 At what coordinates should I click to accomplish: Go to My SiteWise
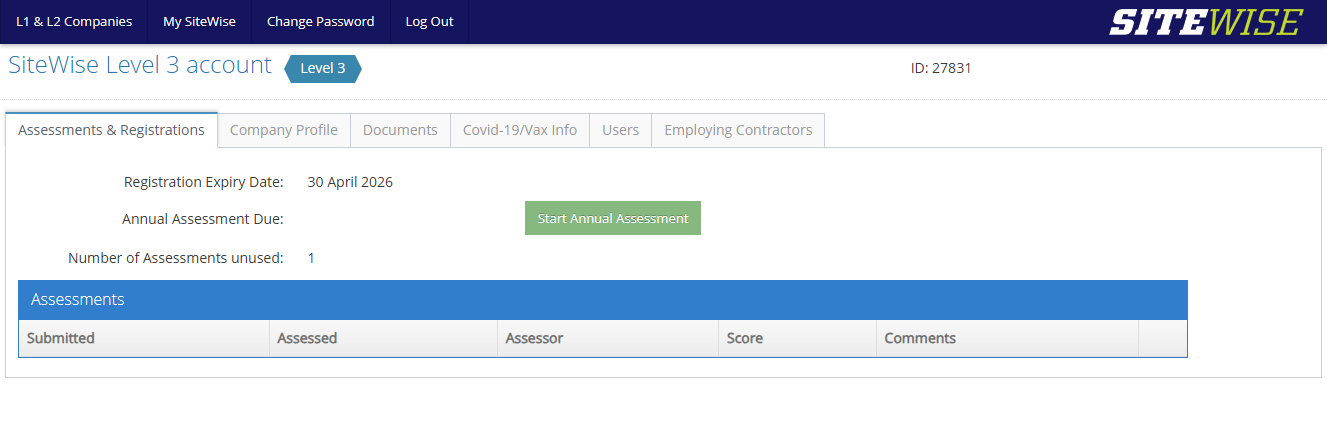(x=199, y=22)
